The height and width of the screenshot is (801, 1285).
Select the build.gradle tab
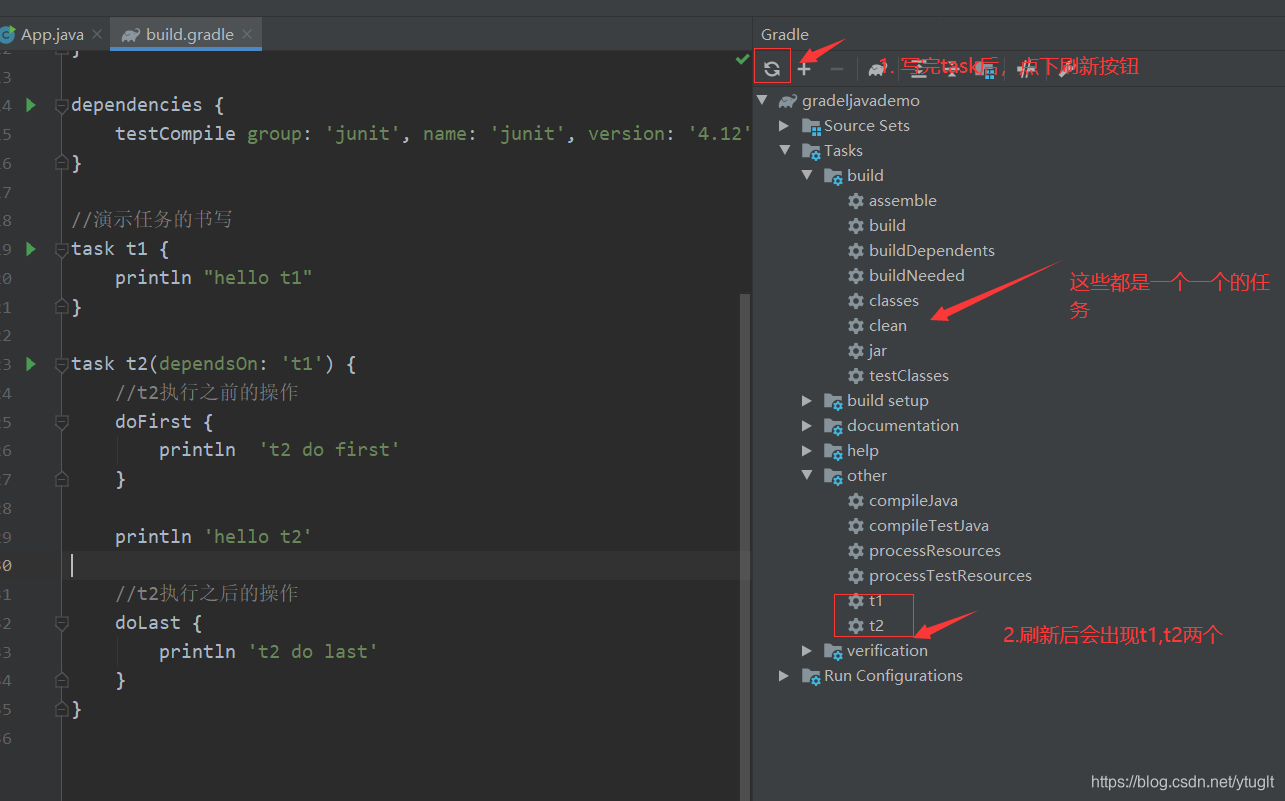[186, 34]
